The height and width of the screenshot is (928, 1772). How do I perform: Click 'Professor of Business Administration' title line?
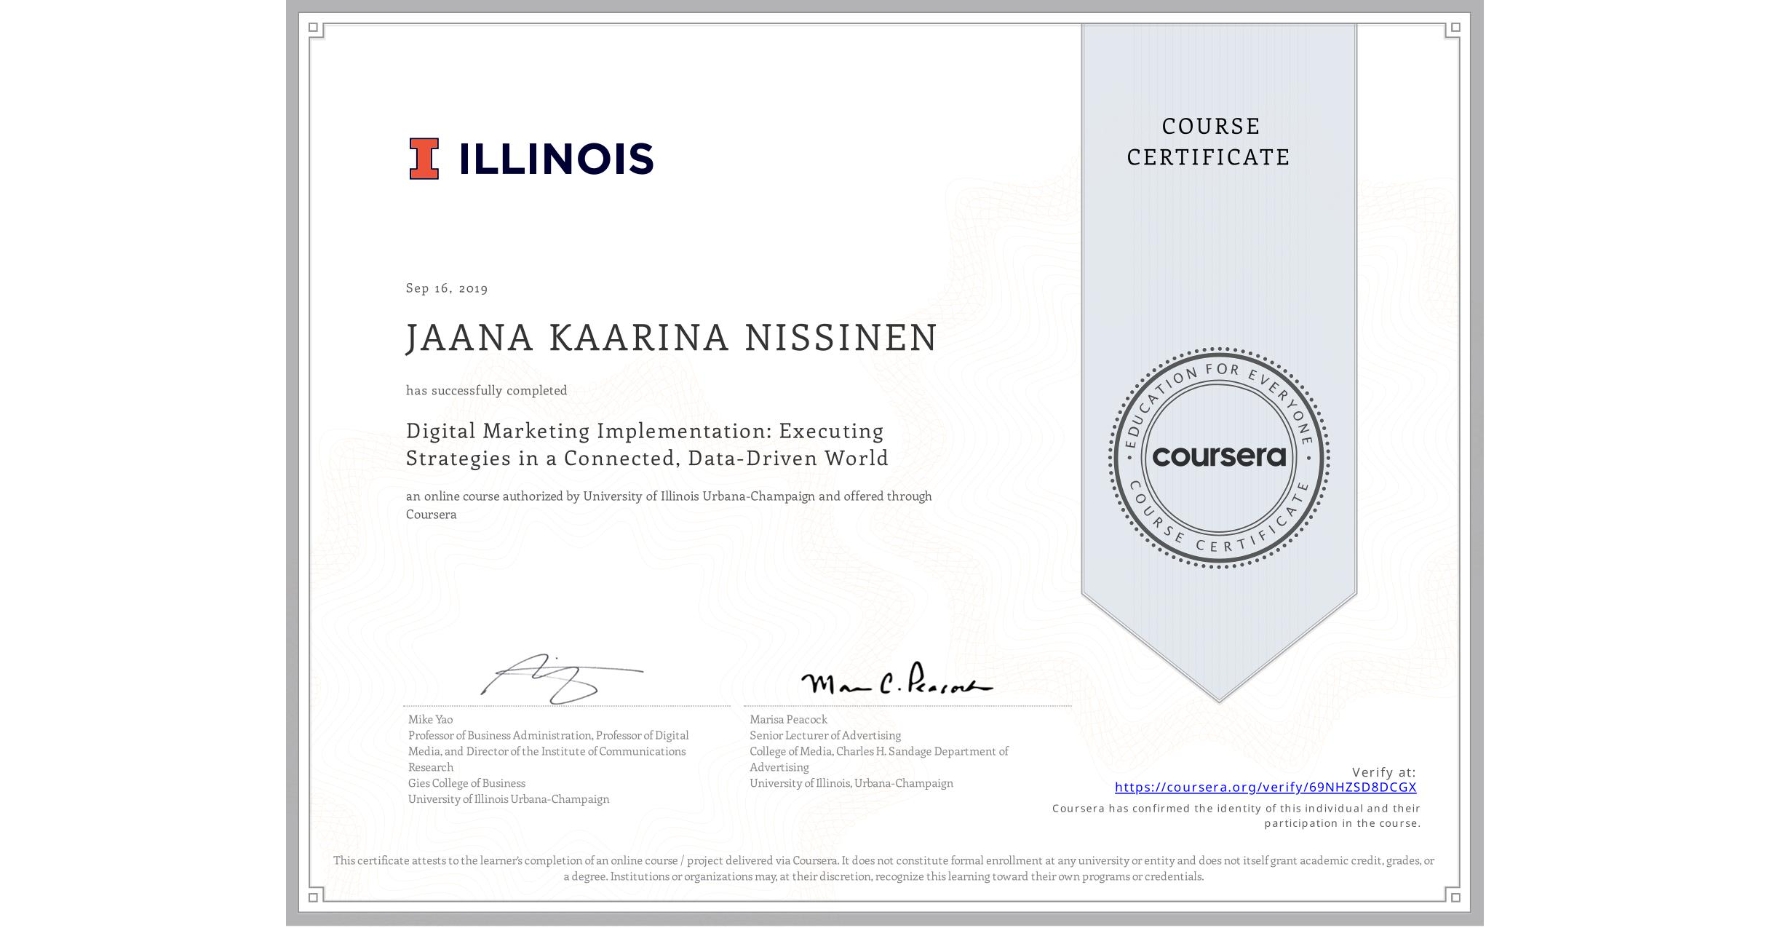[548, 735]
